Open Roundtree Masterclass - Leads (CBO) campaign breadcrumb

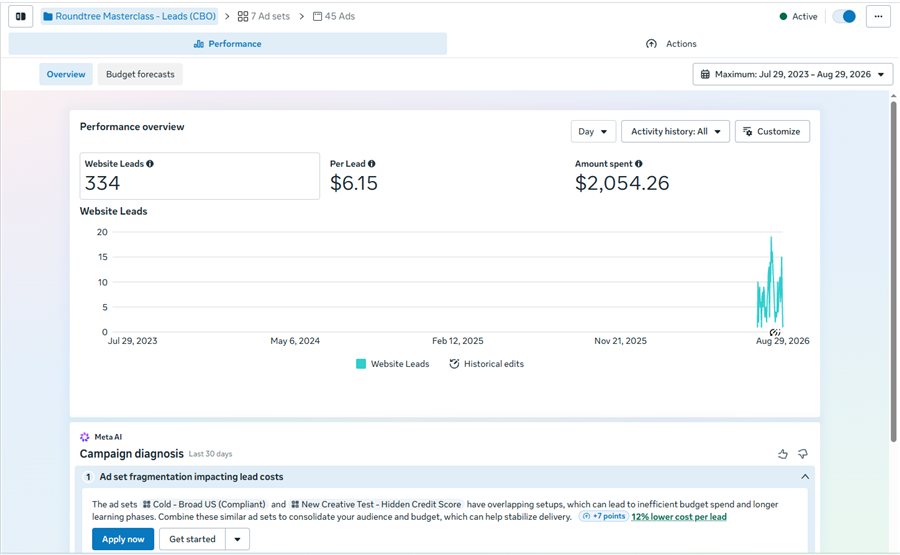pyautogui.click(x=130, y=16)
